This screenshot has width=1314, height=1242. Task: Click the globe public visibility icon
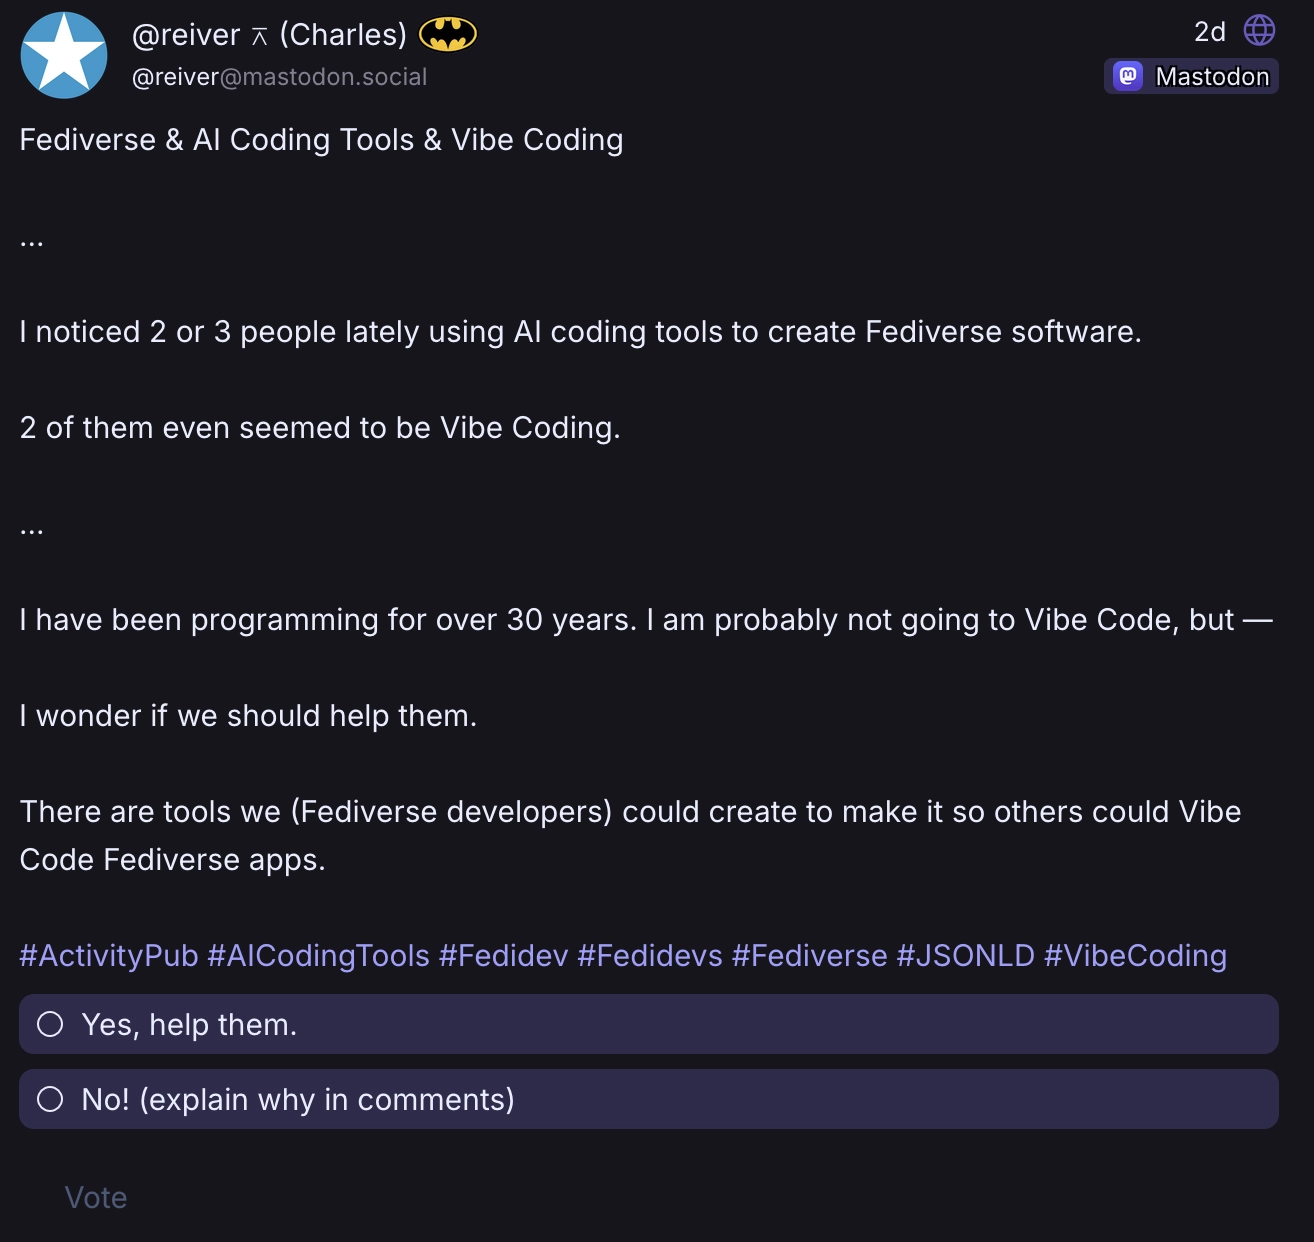1259,31
